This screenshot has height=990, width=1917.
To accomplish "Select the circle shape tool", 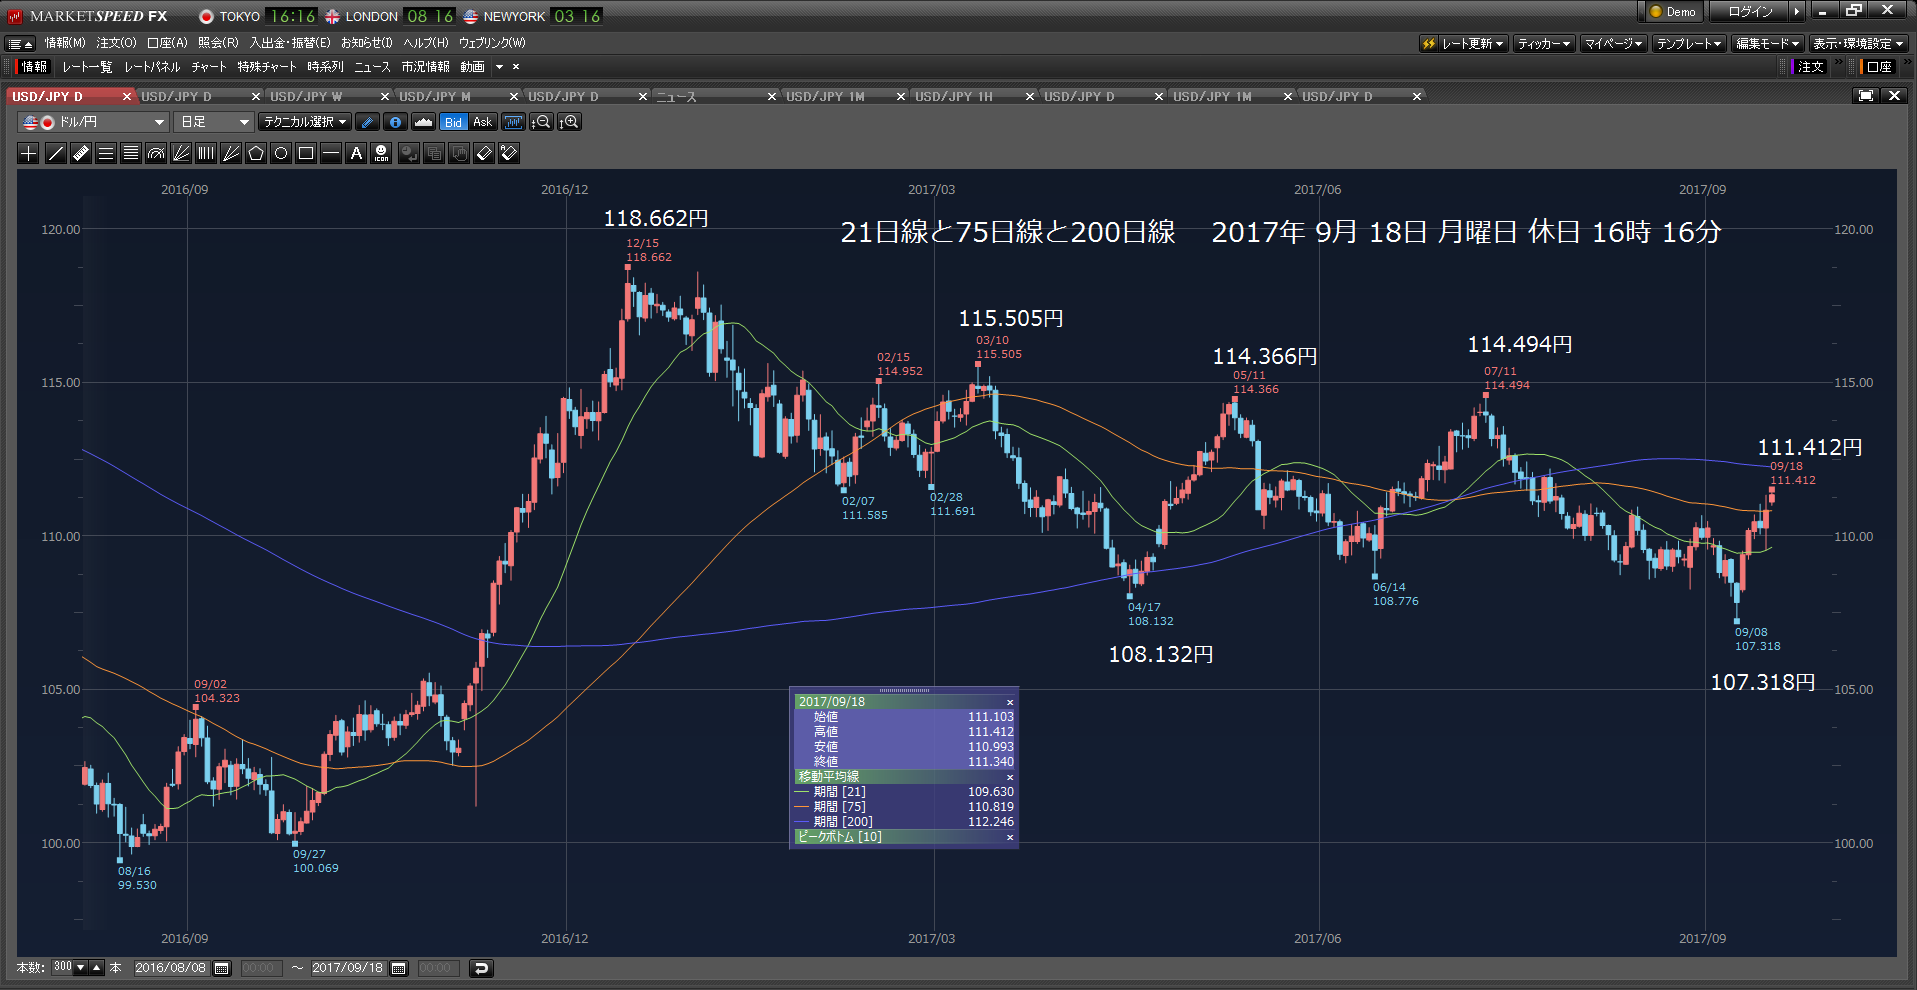I will click(281, 153).
